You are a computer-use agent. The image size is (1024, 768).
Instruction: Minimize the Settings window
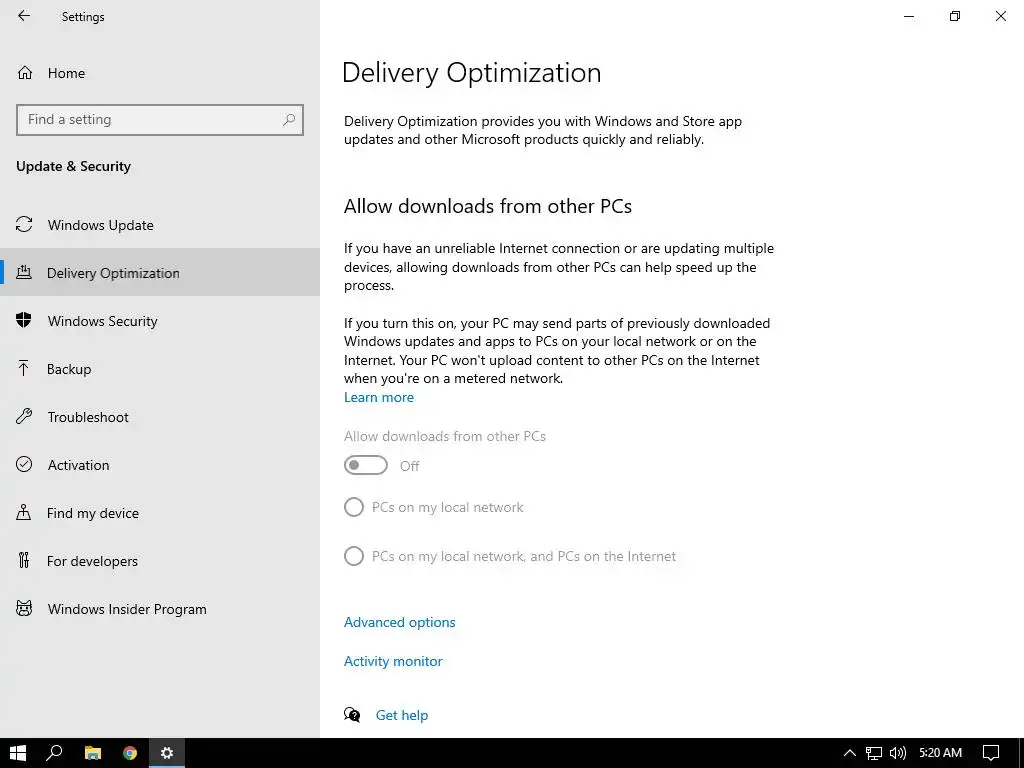908,16
